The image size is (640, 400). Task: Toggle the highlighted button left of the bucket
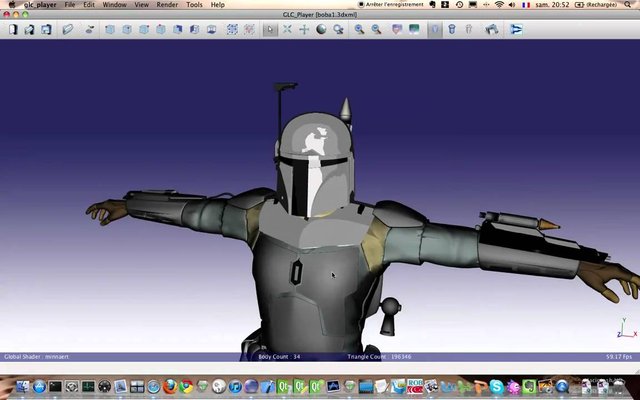tap(435, 29)
